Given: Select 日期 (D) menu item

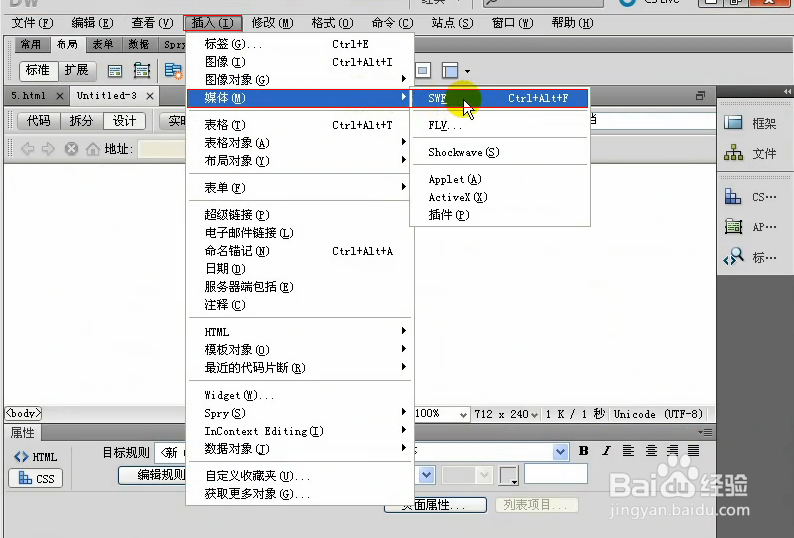Looking at the screenshot, I should click(299, 268).
